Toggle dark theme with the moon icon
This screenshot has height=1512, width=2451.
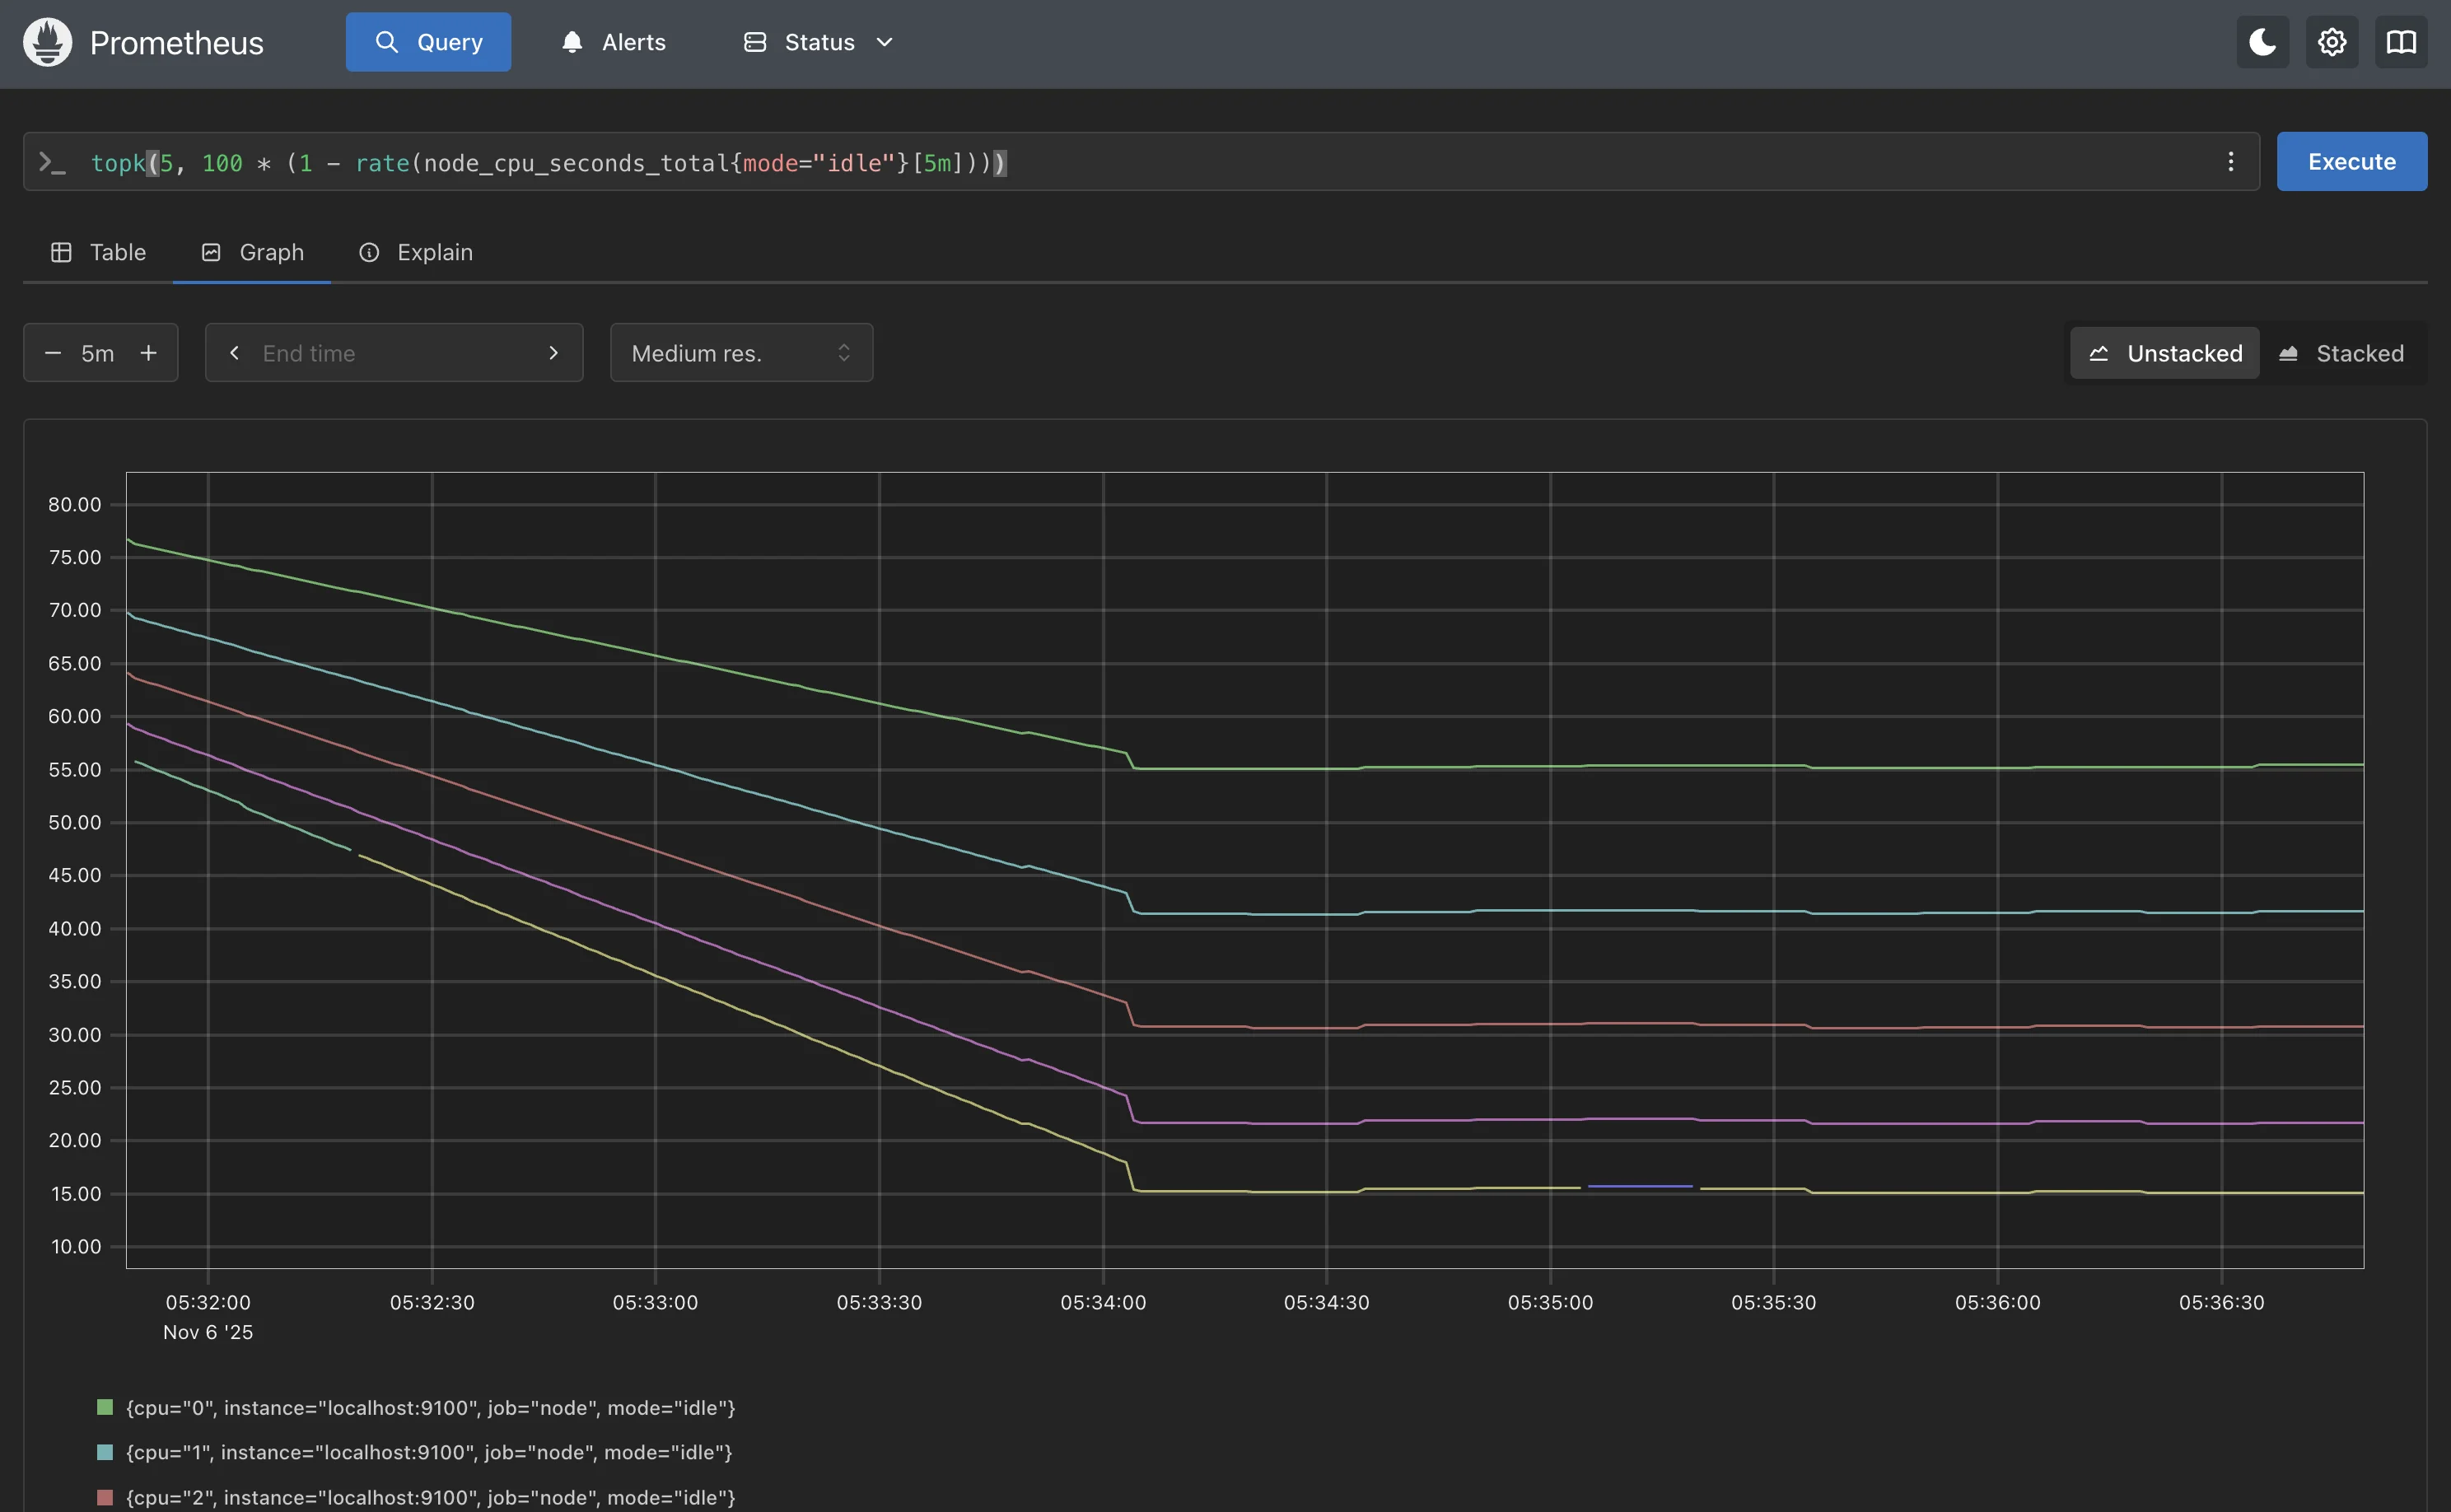(2262, 42)
